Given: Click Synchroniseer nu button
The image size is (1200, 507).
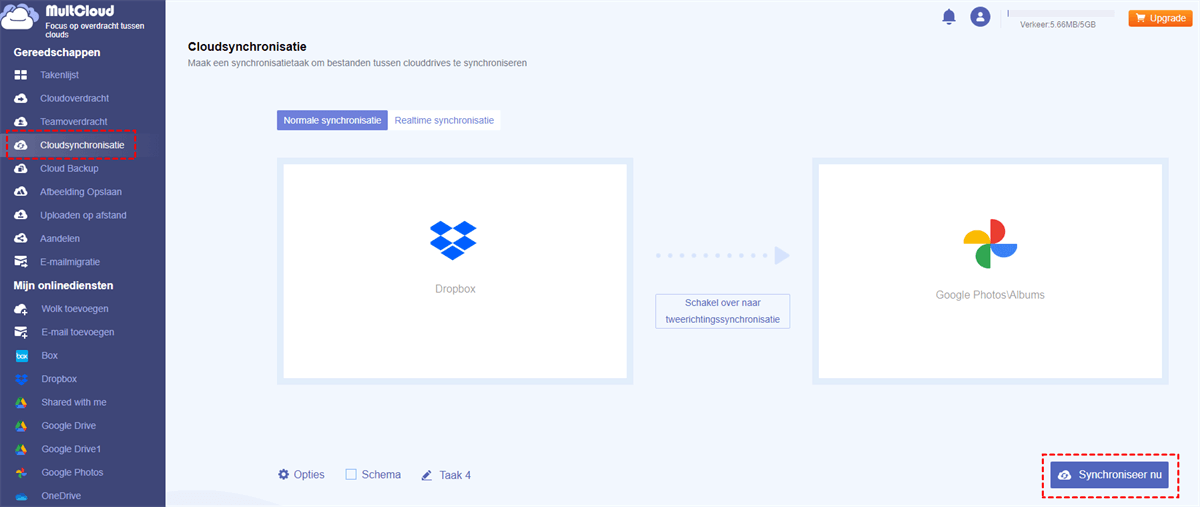Looking at the screenshot, I should point(1109,475).
